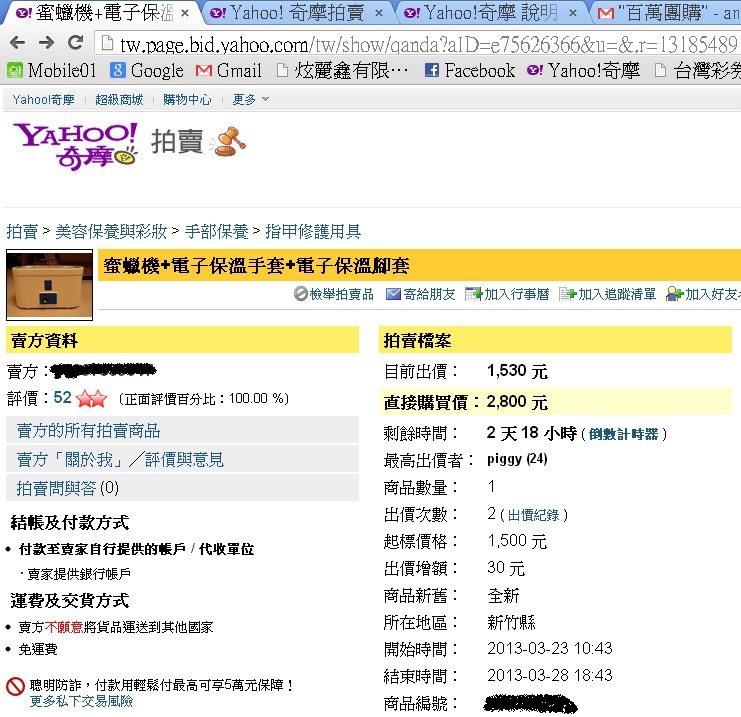Screen dimensions: 741x717
Task: Click 寄給朋友 envelope link
Action: [x=420, y=294]
